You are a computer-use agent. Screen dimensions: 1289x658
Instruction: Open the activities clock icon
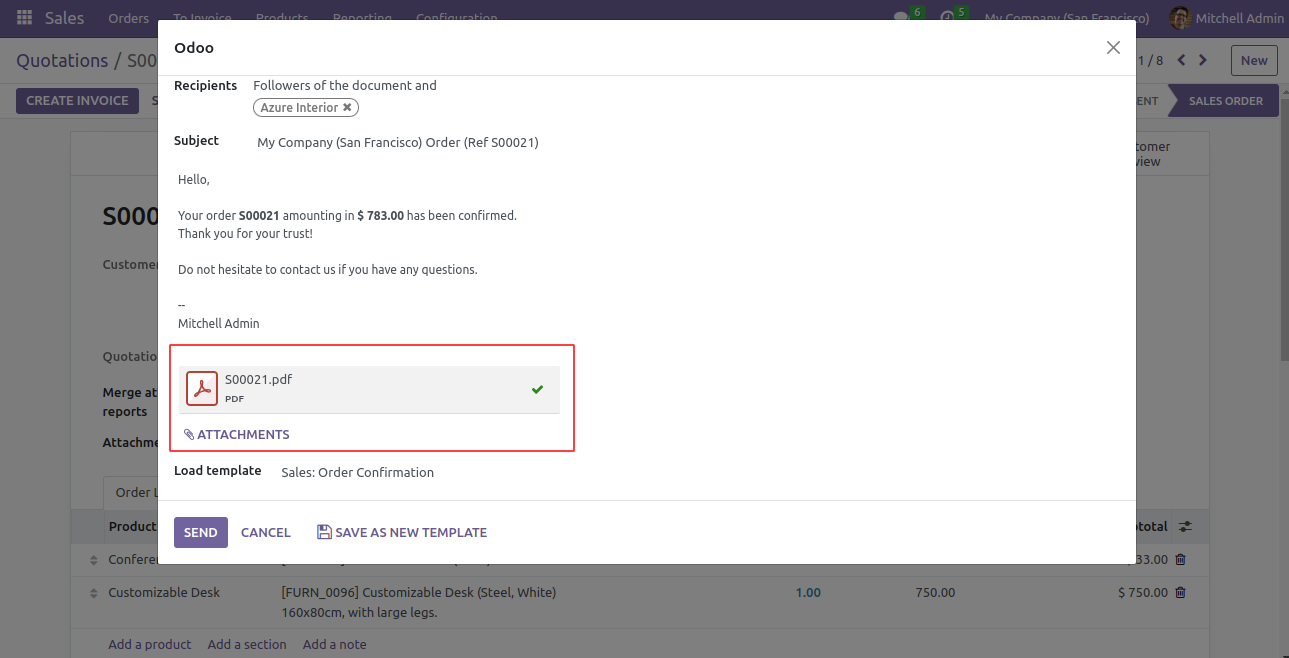pyautogui.click(x=947, y=18)
